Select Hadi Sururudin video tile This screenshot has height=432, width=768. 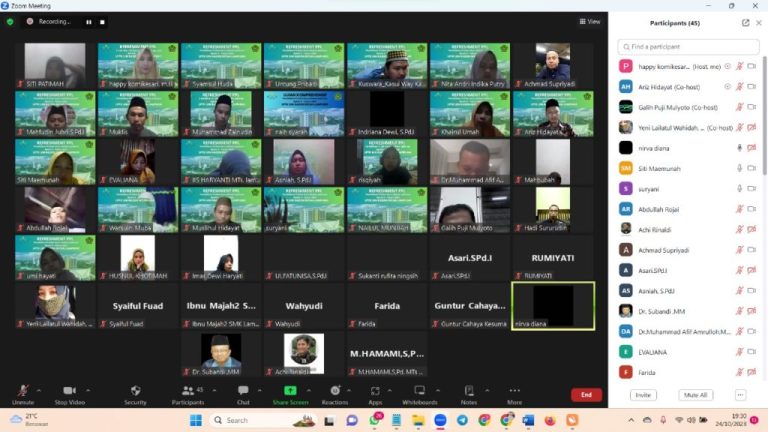553,210
